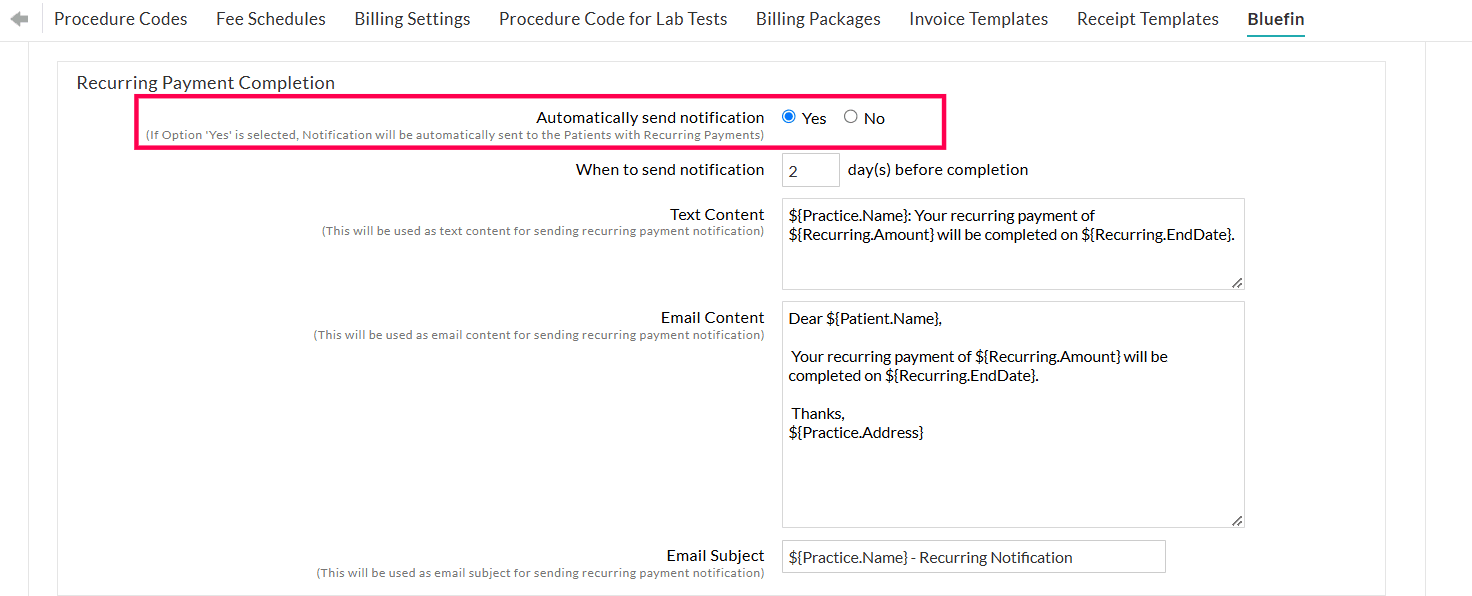Open Procedure Code for Lab Tests tab

(613, 19)
